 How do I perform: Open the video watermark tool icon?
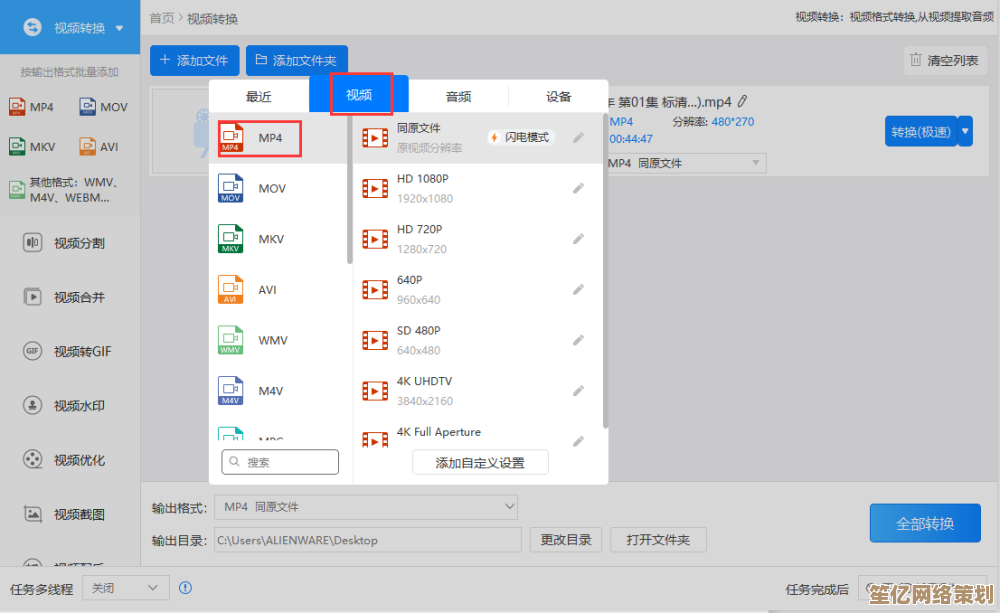[x=33, y=405]
